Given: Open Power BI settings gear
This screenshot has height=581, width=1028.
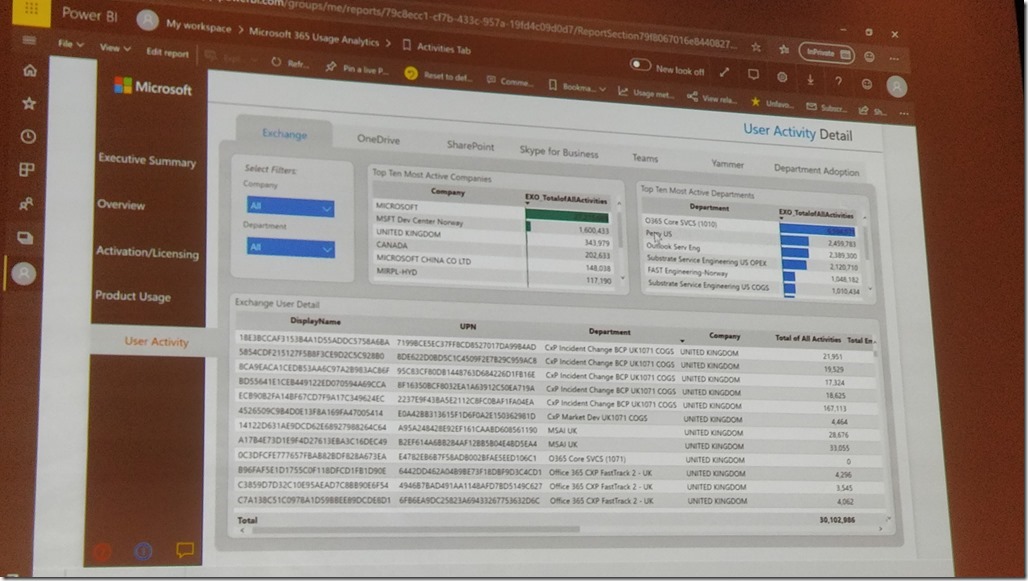Looking at the screenshot, I should click(782, 77).
